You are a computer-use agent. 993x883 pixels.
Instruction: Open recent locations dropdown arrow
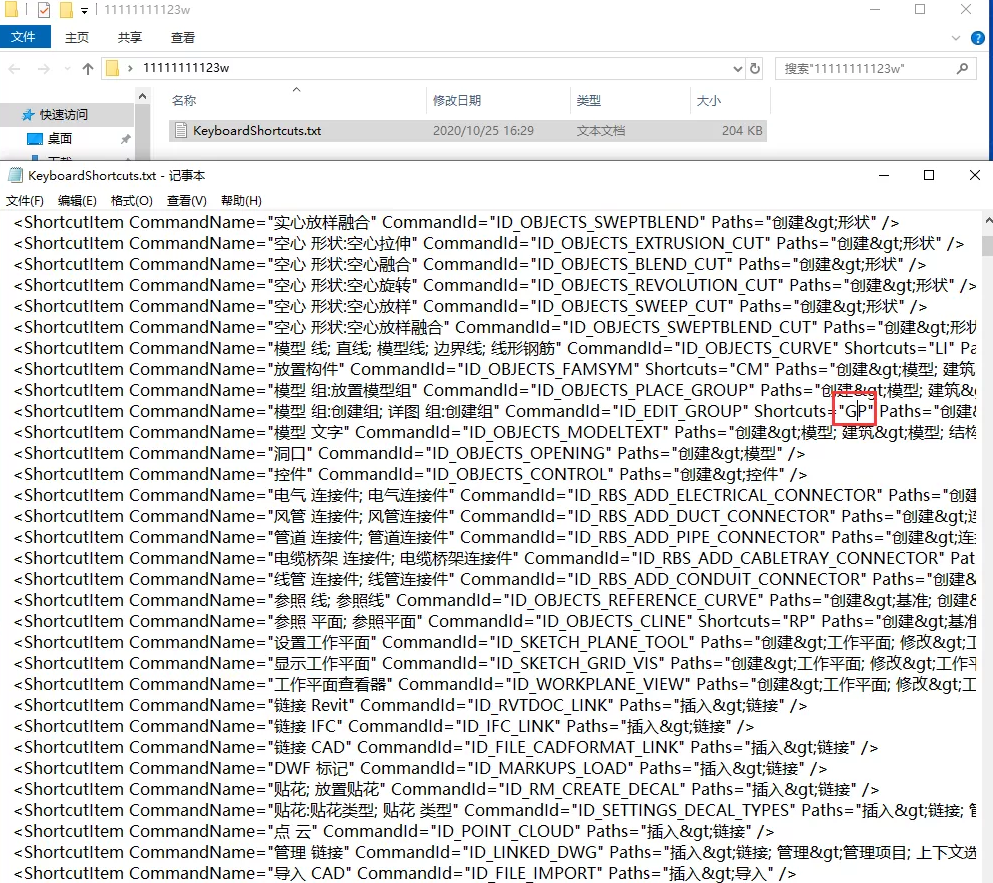(x=67, y=68)
